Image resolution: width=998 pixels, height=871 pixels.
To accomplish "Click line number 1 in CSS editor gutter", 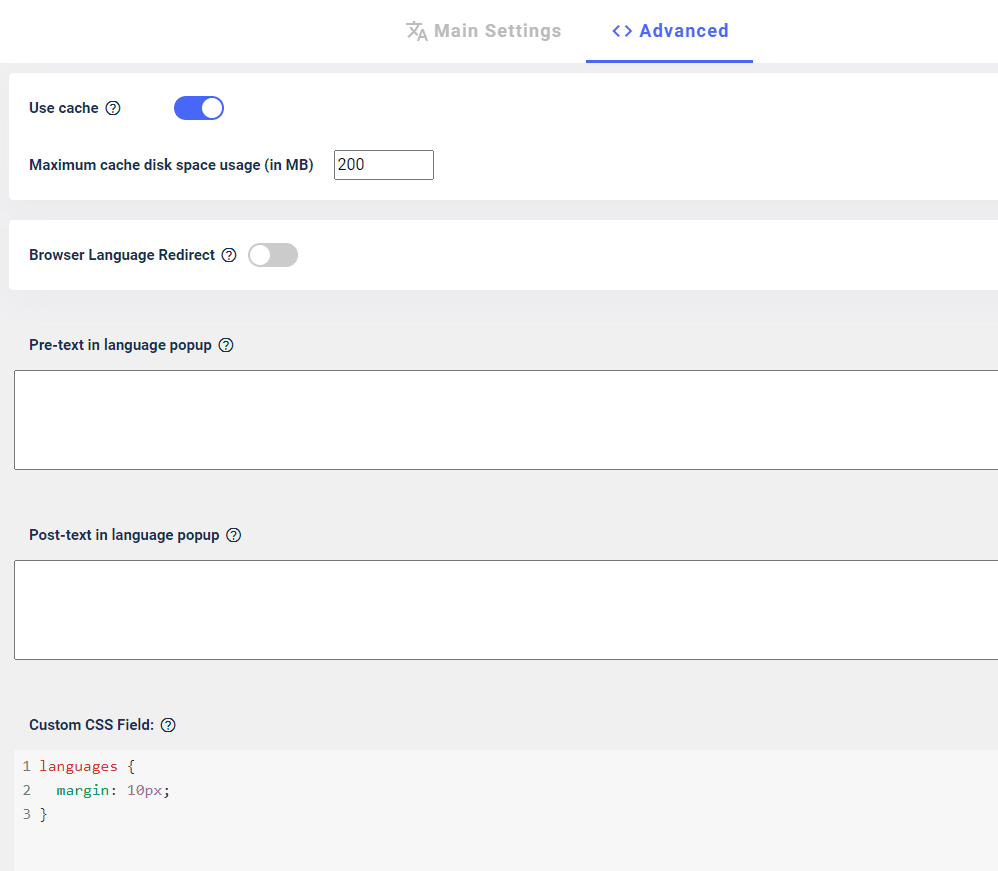I will coord(27,767).
